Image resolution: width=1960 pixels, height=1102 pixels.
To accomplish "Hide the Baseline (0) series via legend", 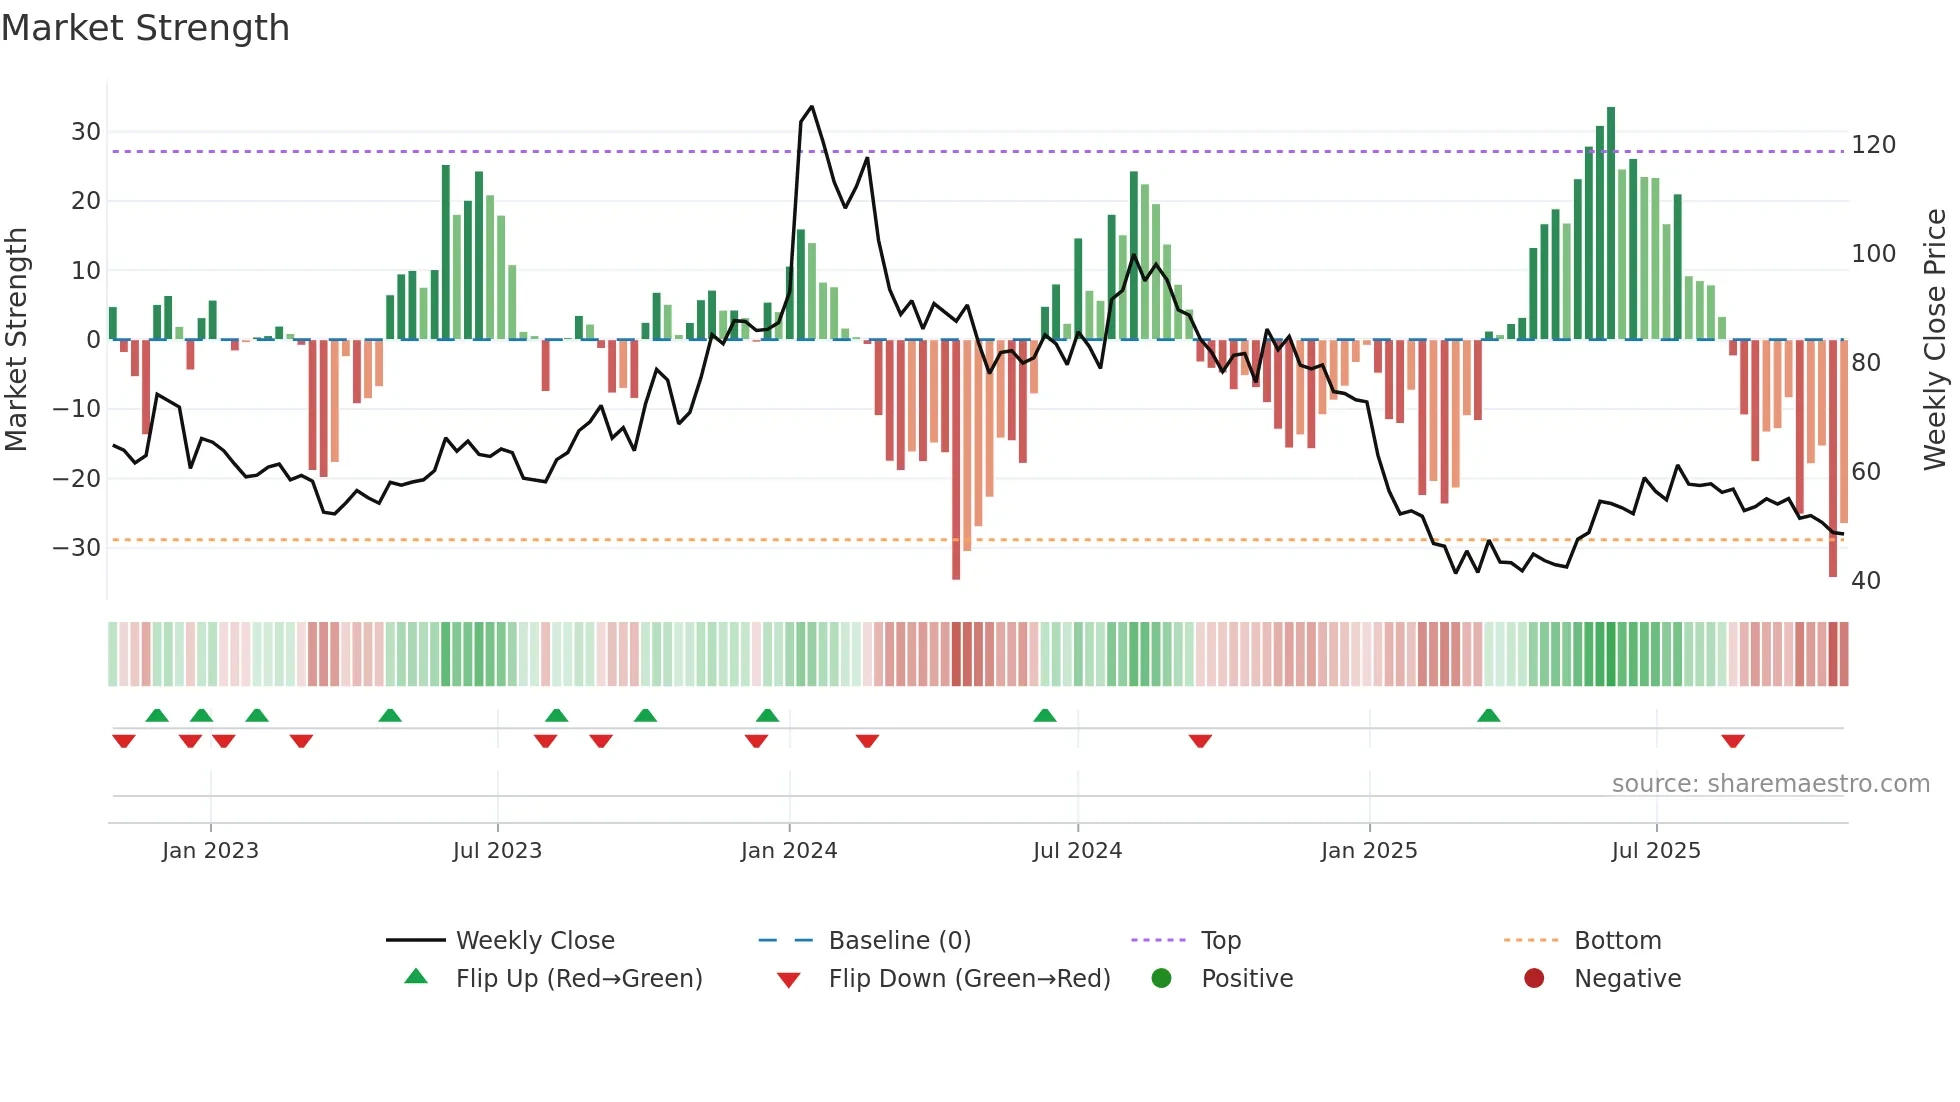I will coord(899,940).
